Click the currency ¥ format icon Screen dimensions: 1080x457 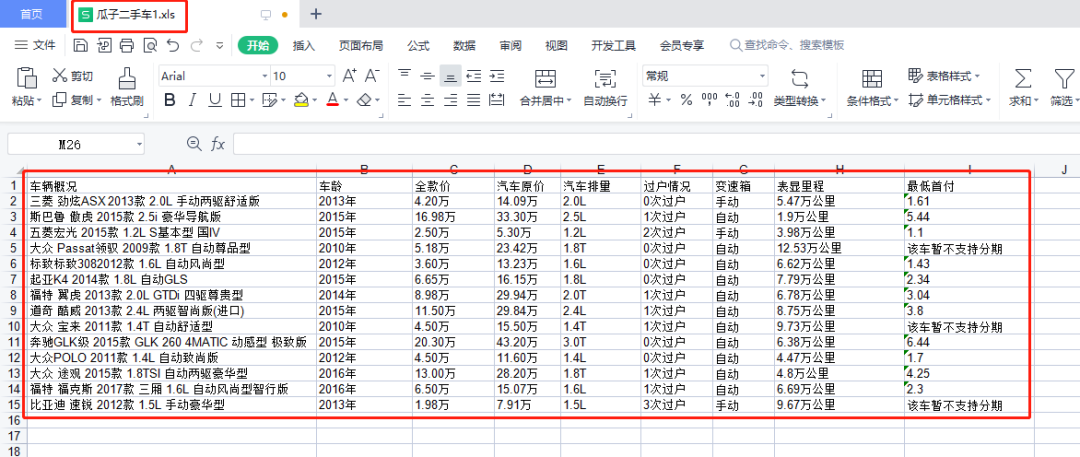[x=655, y=101]
